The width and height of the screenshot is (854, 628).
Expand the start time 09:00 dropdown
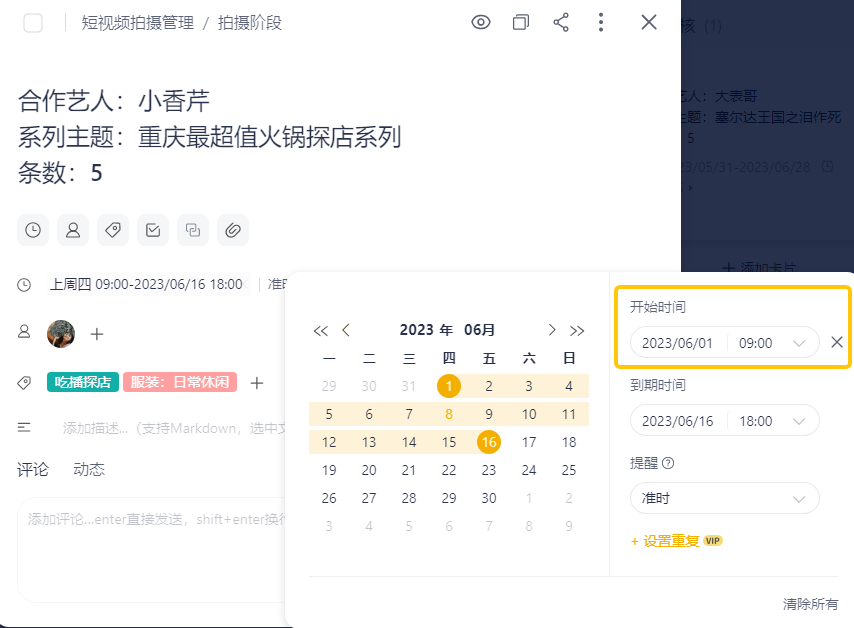[x=772, y=343]
